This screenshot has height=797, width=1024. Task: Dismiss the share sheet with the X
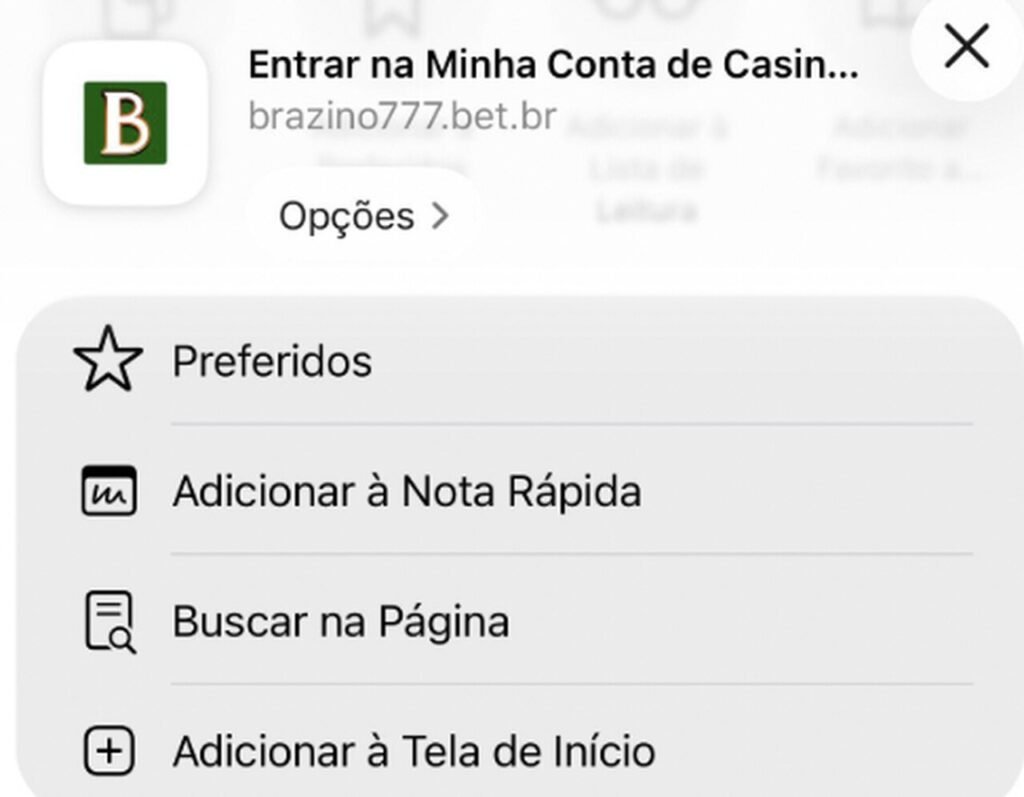(x=965, y=45)
